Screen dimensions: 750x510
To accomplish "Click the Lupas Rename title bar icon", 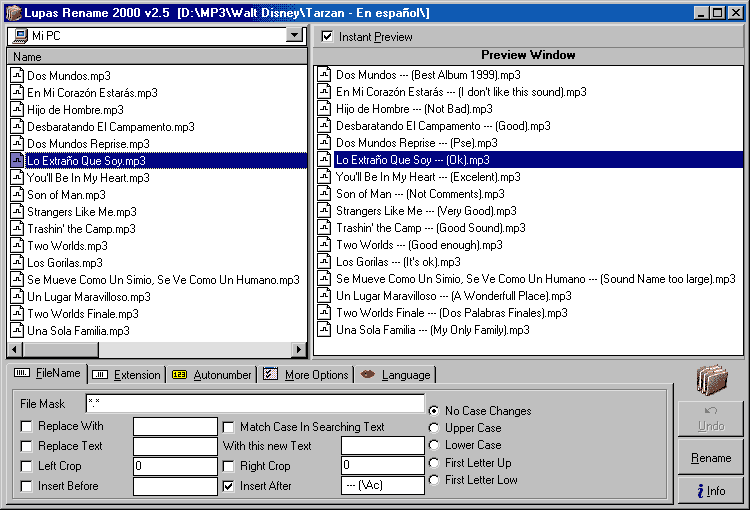I will coord(12,12).
